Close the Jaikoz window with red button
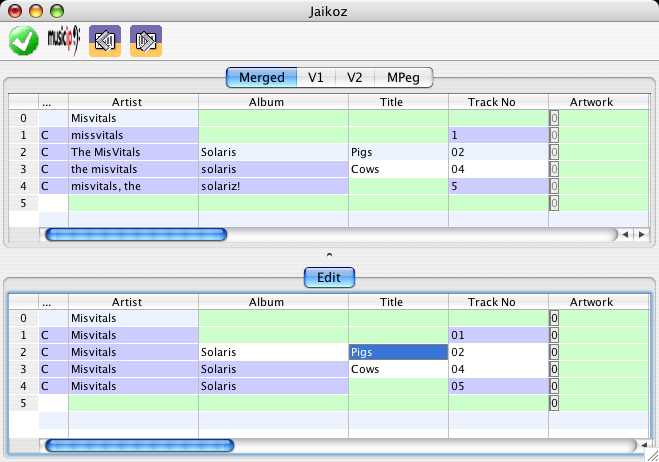 pos(15,11)
